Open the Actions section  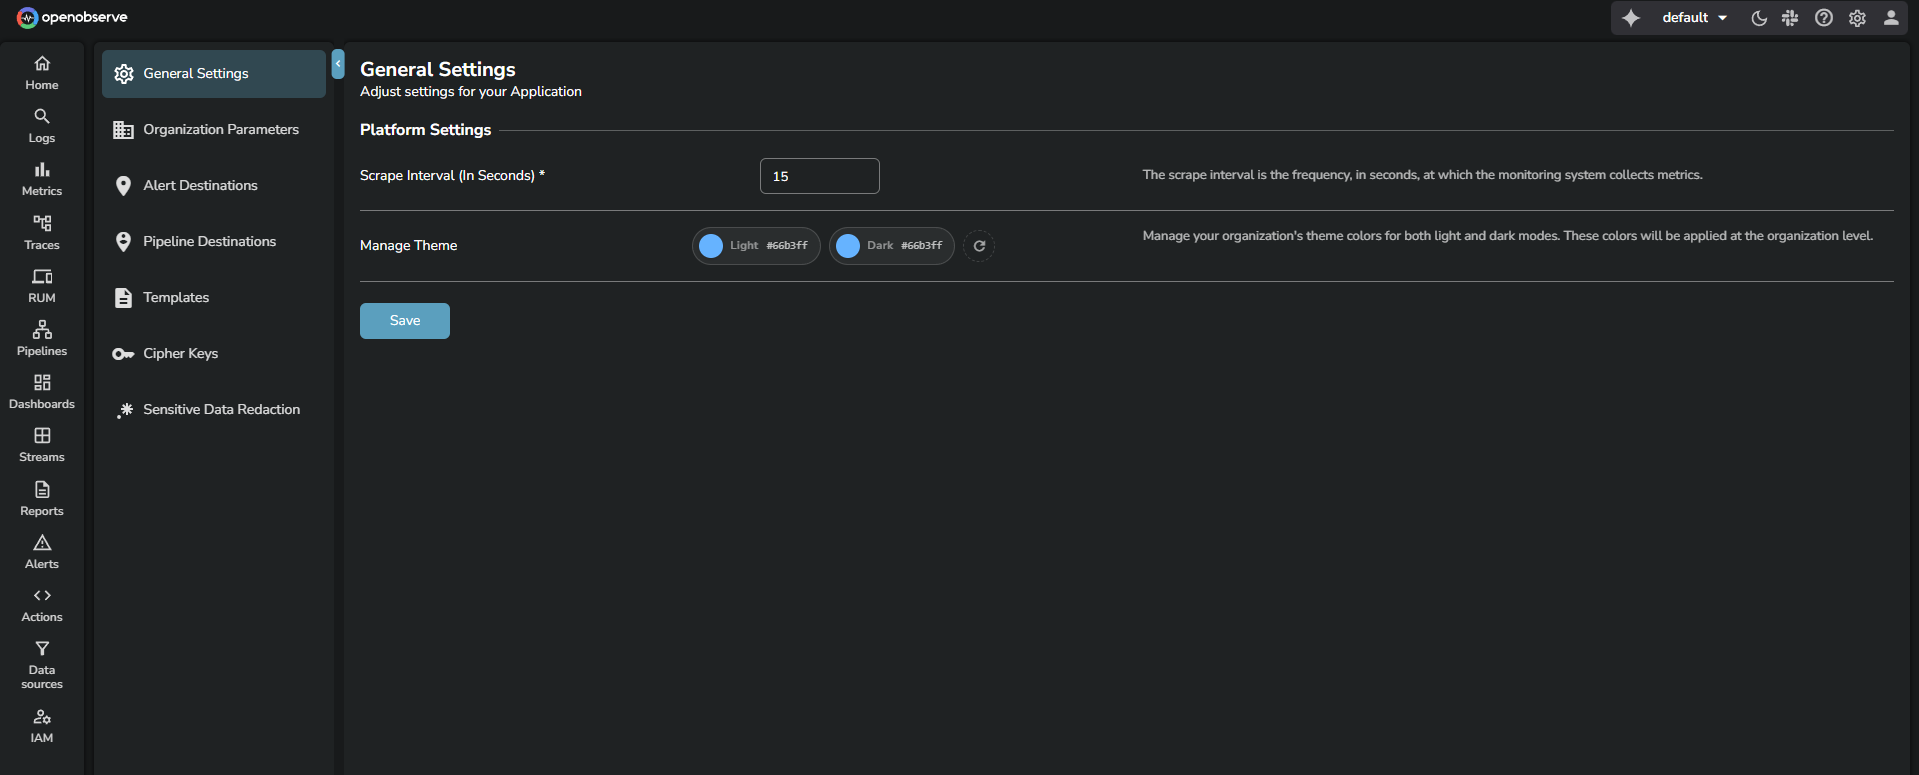(42, 605)
